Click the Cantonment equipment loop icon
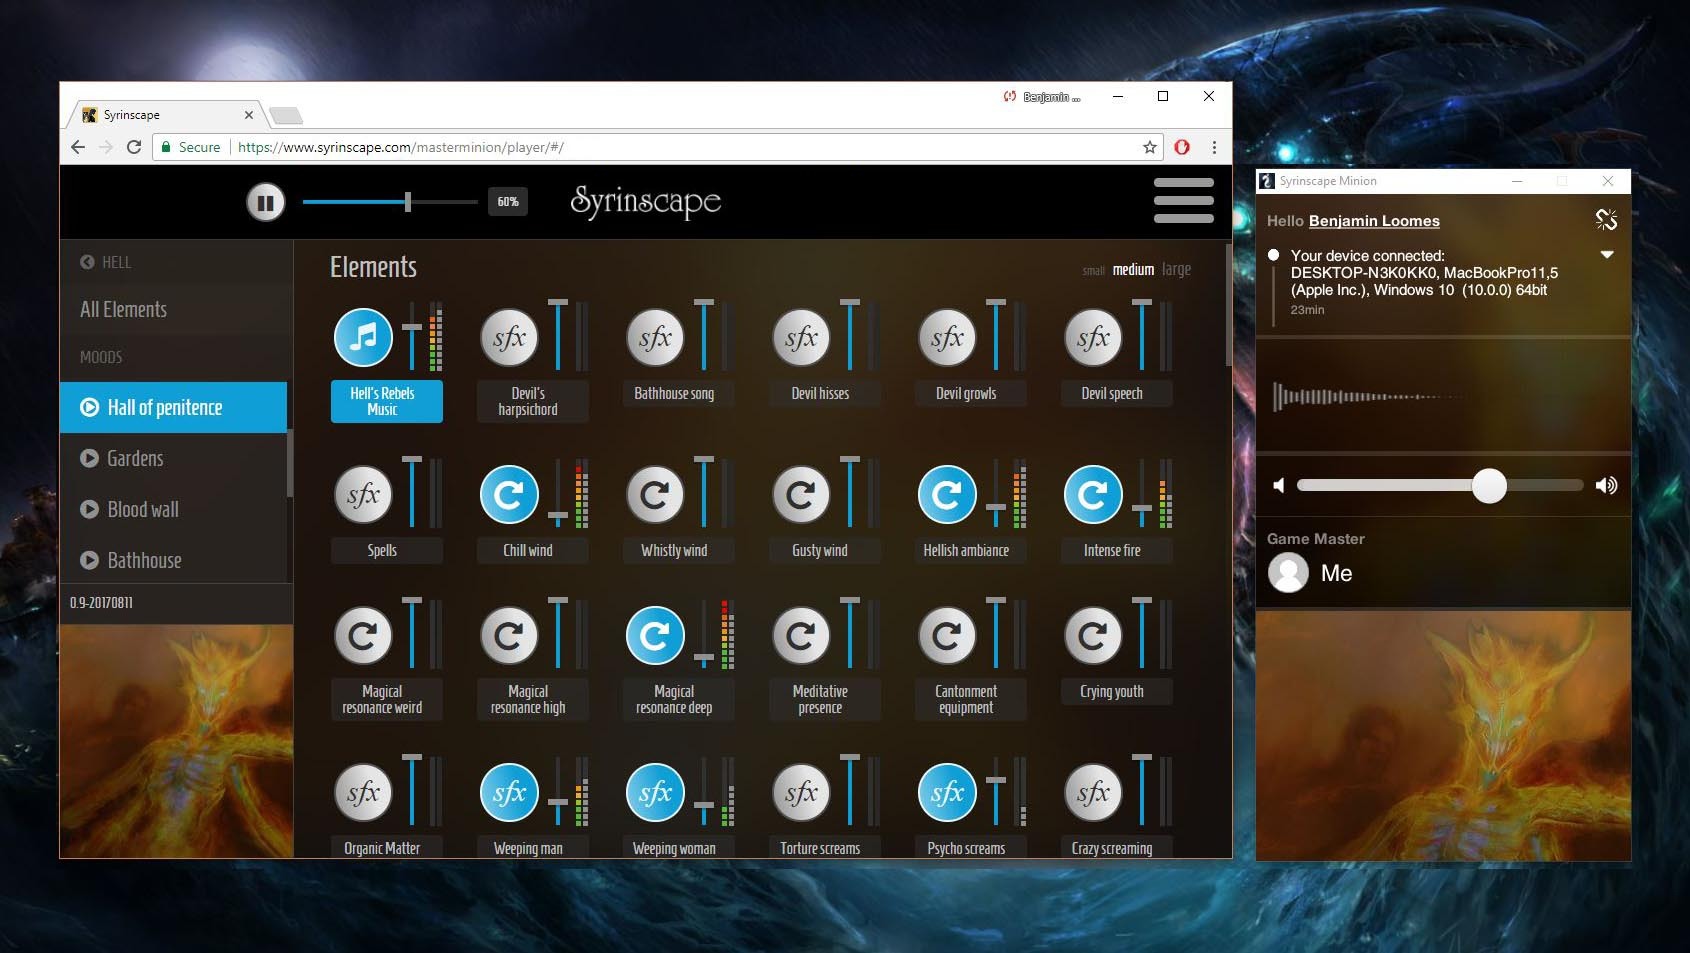The image size is (1690, 953). click(x=947, y=635)
